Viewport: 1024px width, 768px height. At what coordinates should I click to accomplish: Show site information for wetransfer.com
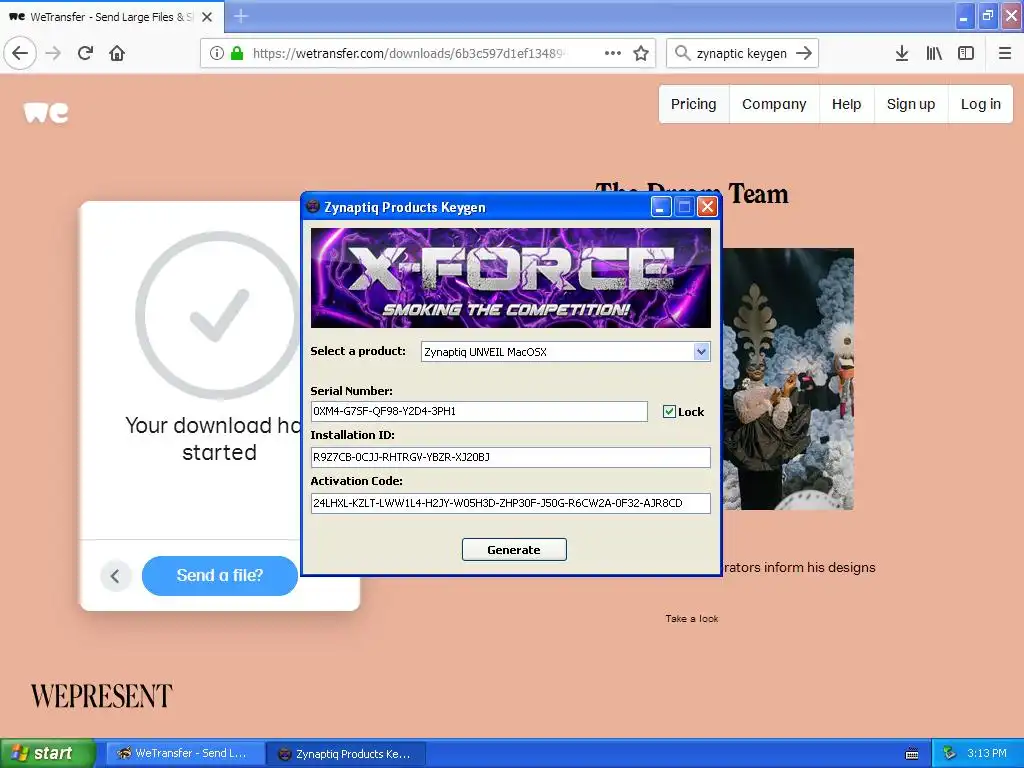217,53
